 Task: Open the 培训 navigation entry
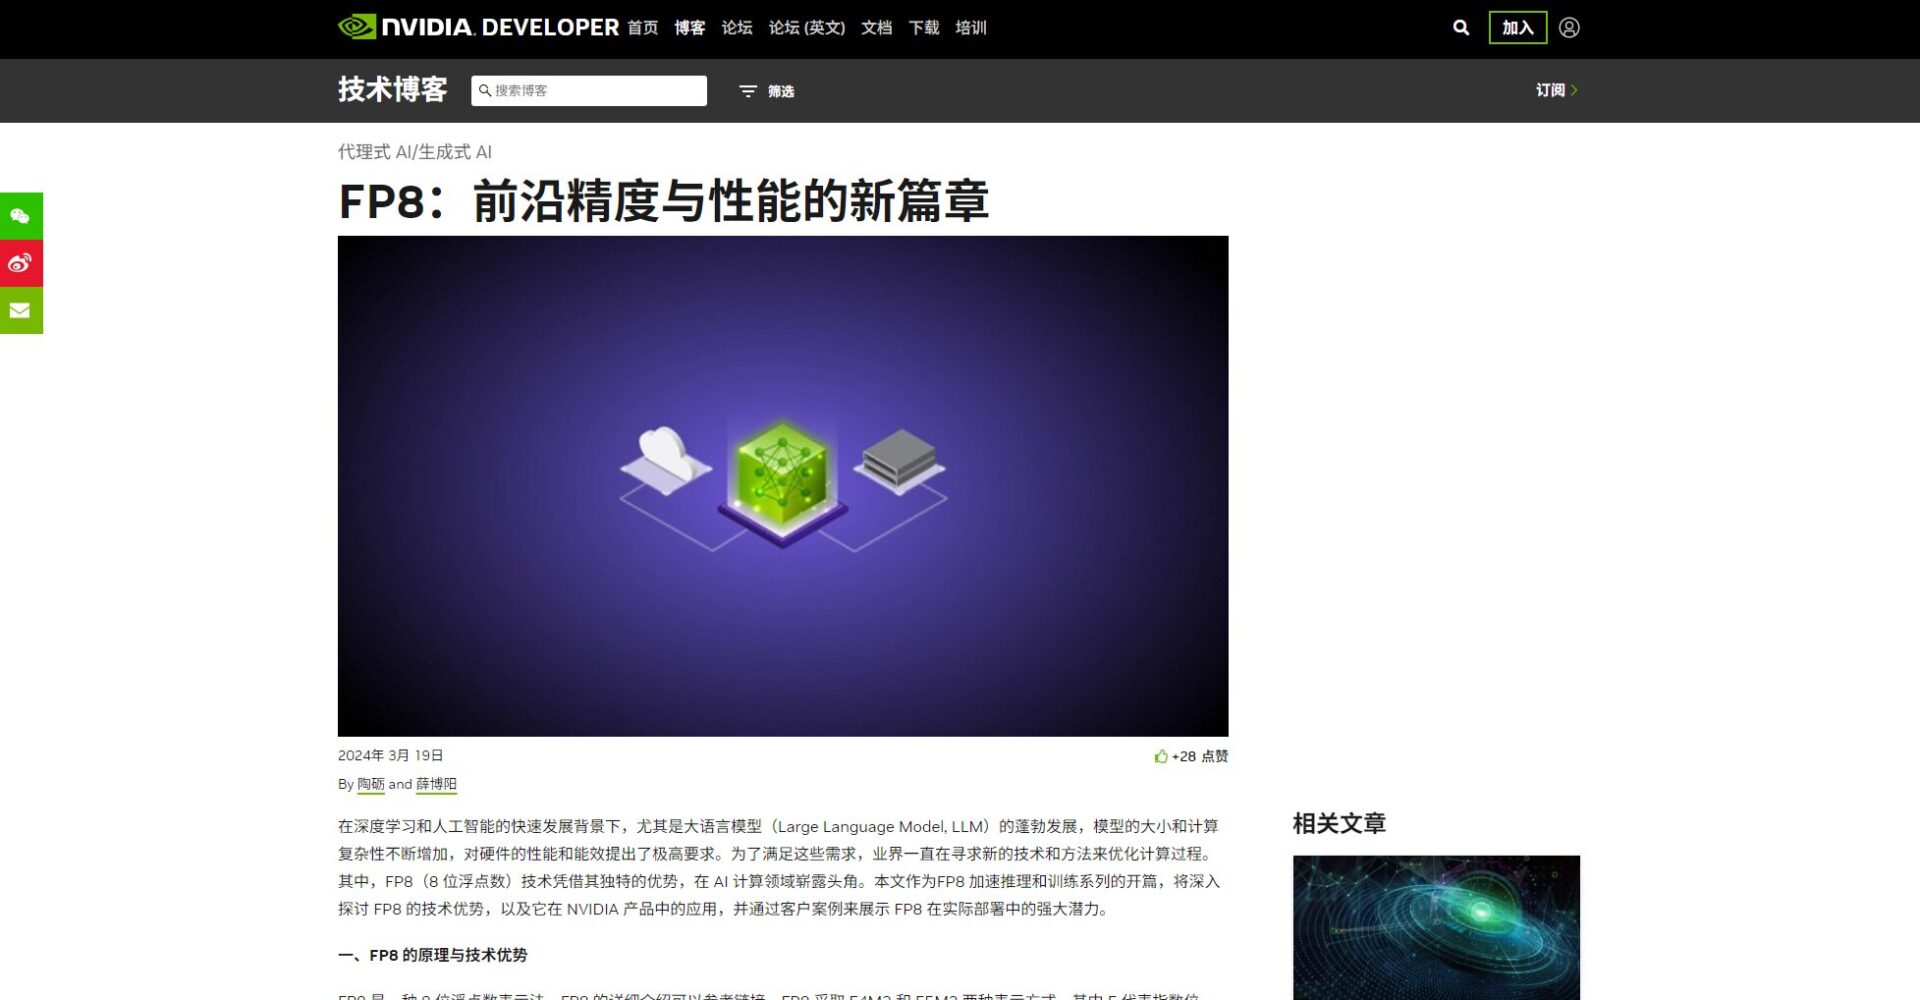pyautogui.click(x=971, y=27)
